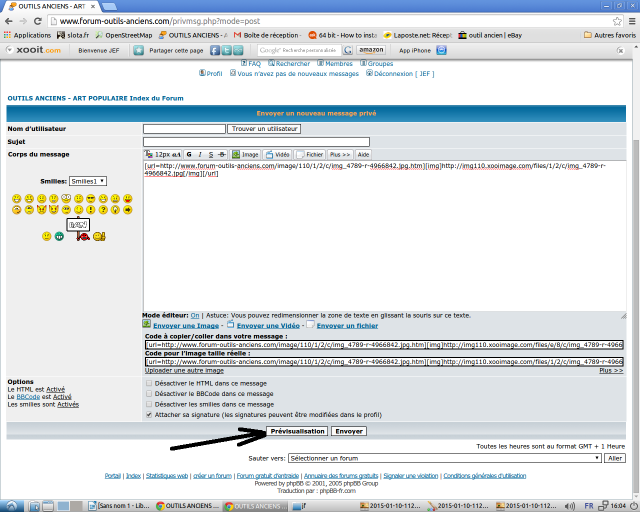The image size is (640, 512).
Task: Insert the thumbs-up smiley
Action: point(99,236)
